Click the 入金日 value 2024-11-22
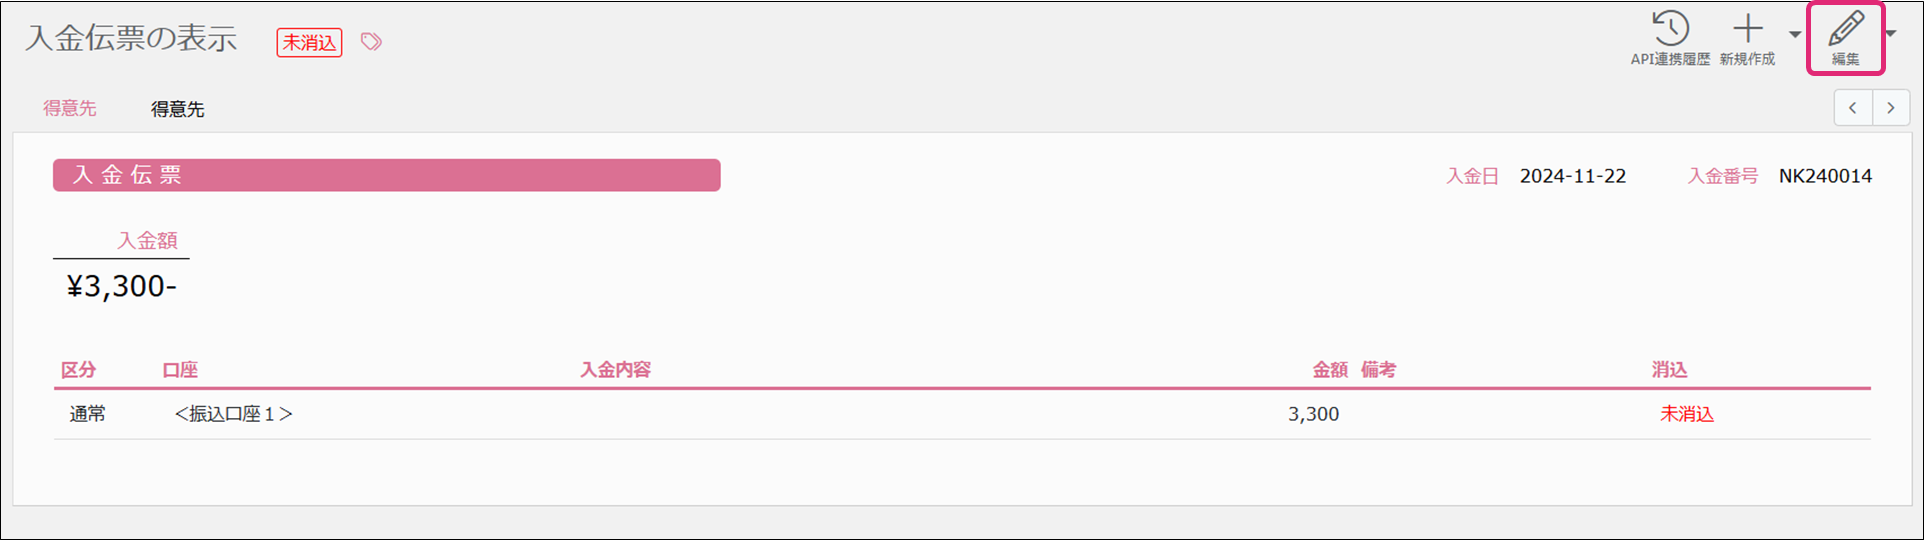Screen dimensions: 1924x540 (x=1572, y=176)
